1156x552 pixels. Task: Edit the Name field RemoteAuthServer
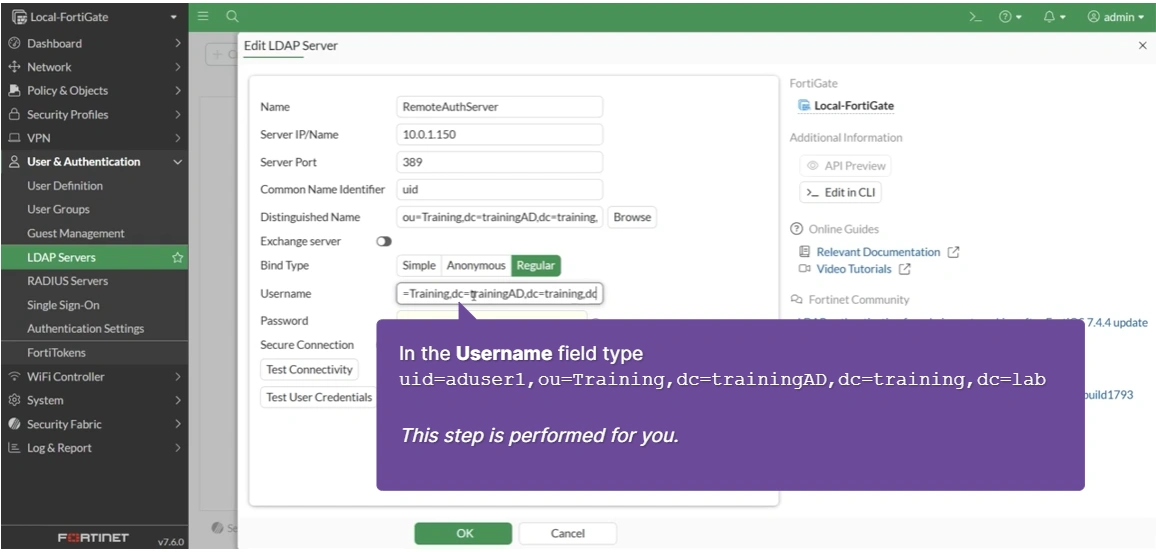499,107
